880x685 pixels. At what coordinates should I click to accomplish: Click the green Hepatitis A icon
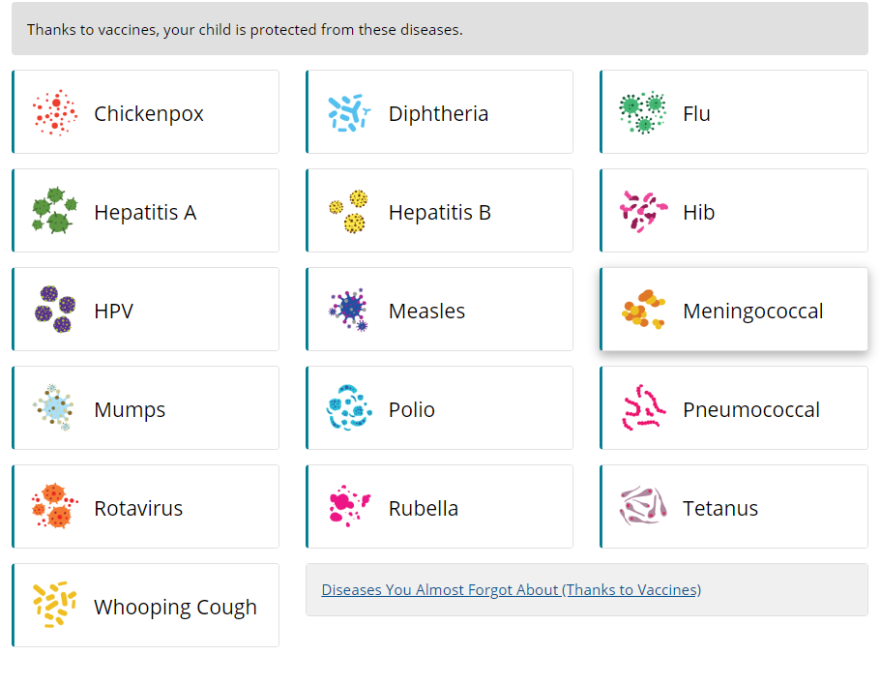pyautogui.click(x=54, y=211)
